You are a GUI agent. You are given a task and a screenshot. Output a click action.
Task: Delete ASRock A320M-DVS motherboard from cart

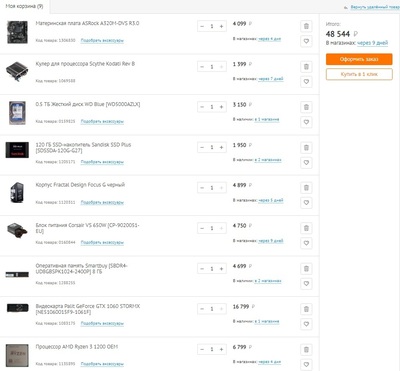(x=306, y=26)
